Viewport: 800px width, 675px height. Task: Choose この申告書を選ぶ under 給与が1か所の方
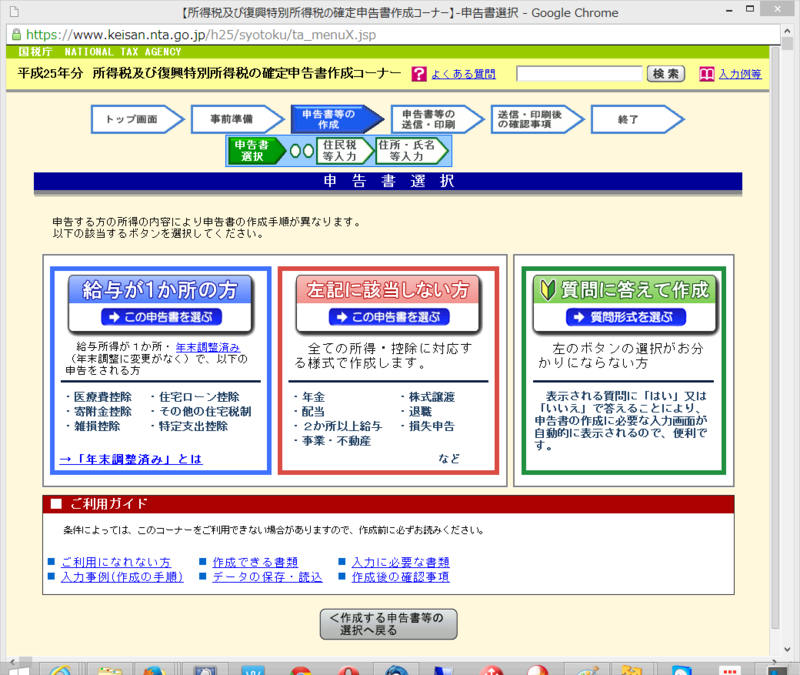point(161,317)
